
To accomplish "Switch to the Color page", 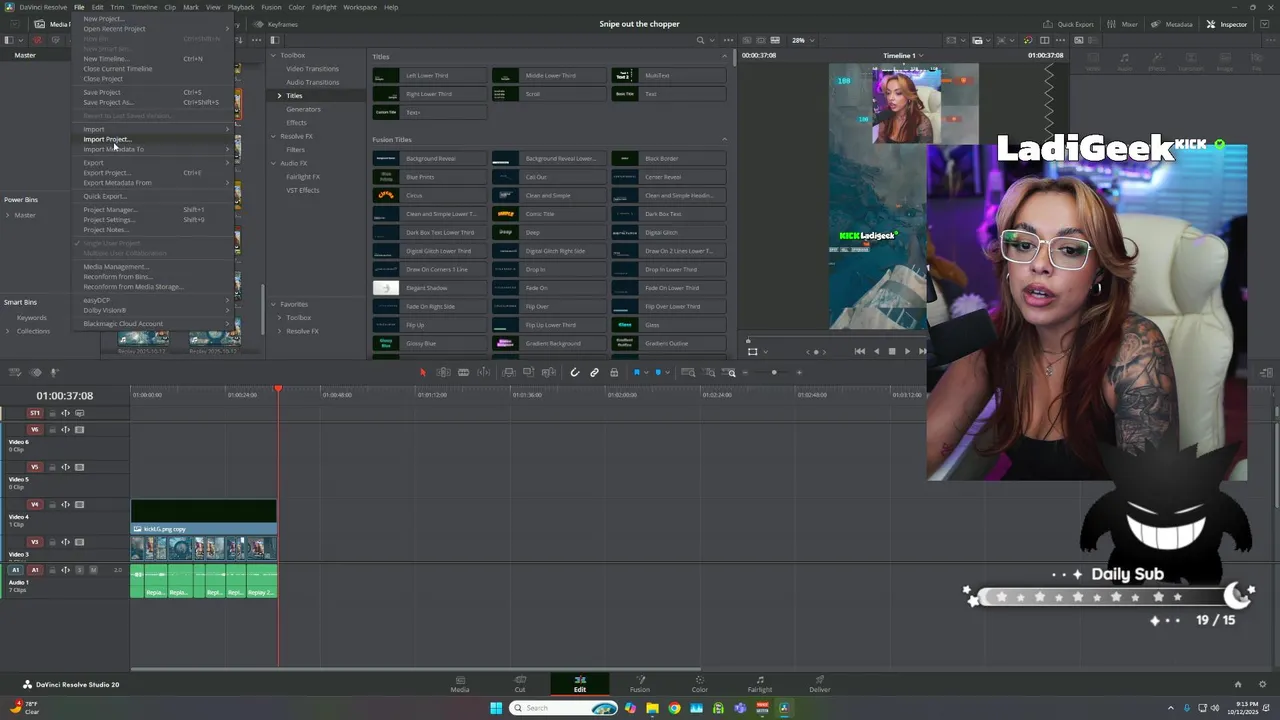I will 700,684.
